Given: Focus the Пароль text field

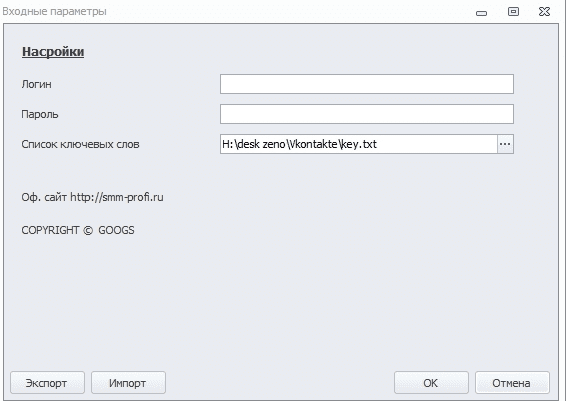Looking at the screenshot, I should (367, 114).
